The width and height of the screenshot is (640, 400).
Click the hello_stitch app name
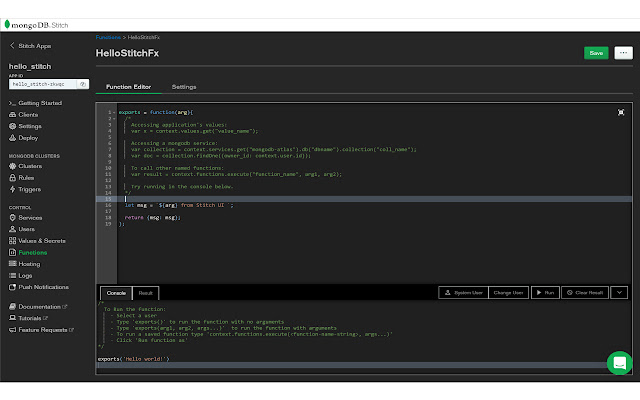point(30,66)
